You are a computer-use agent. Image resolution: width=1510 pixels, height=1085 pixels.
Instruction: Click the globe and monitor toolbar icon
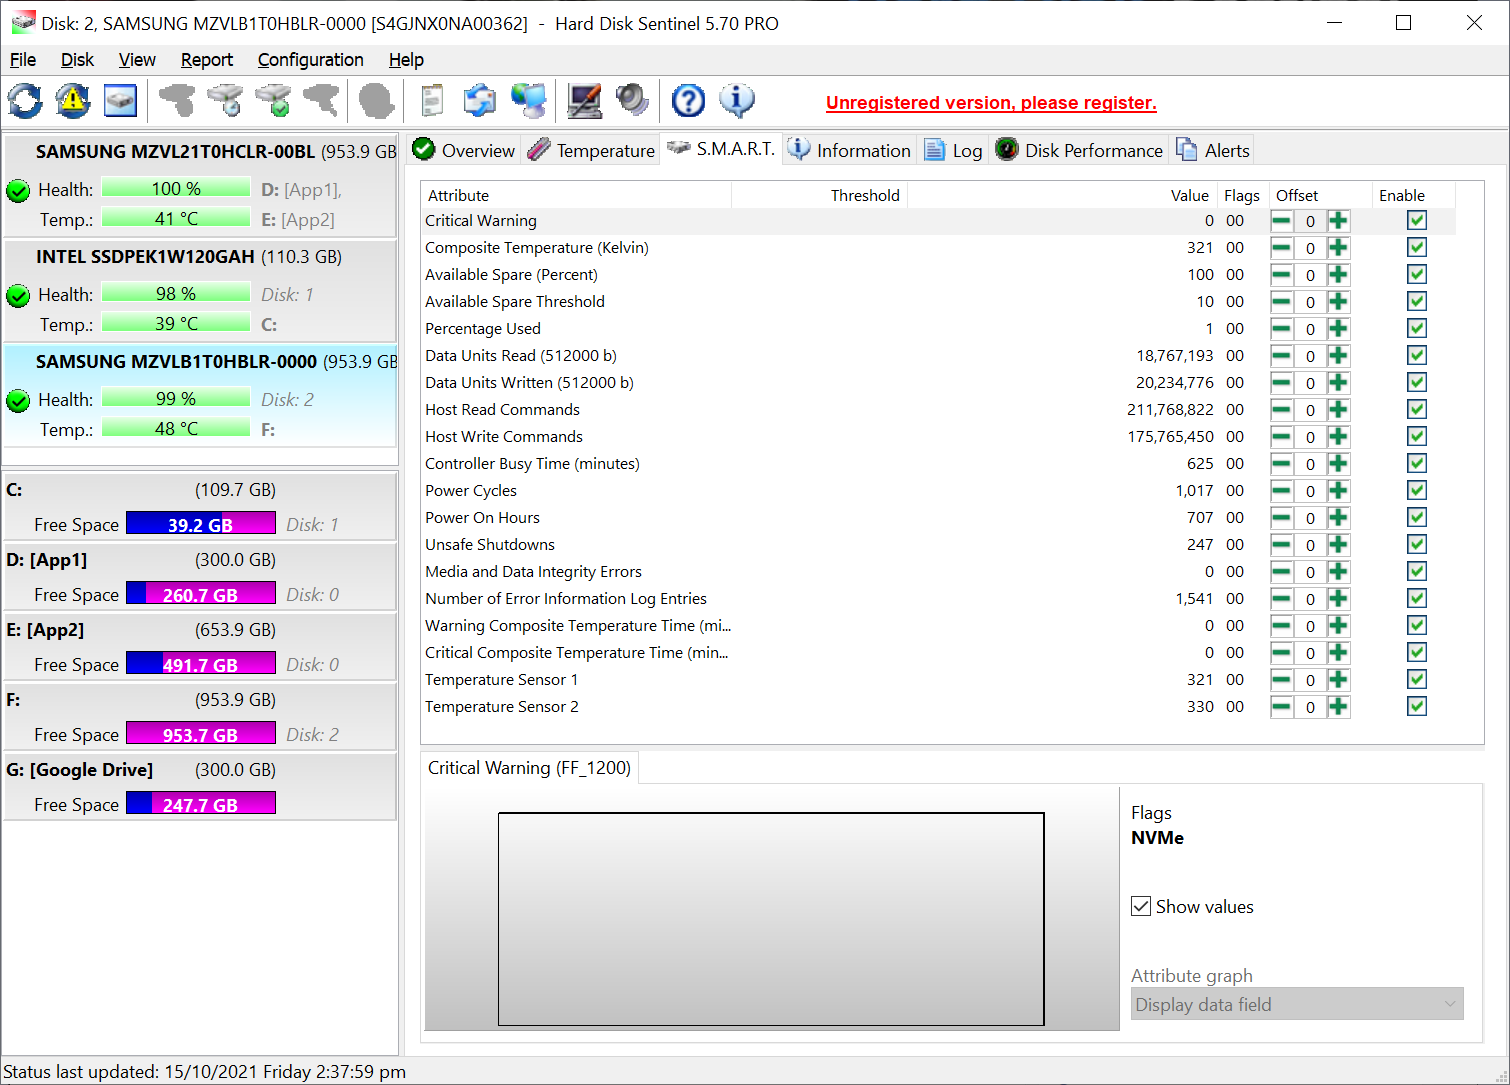[529, 100]
